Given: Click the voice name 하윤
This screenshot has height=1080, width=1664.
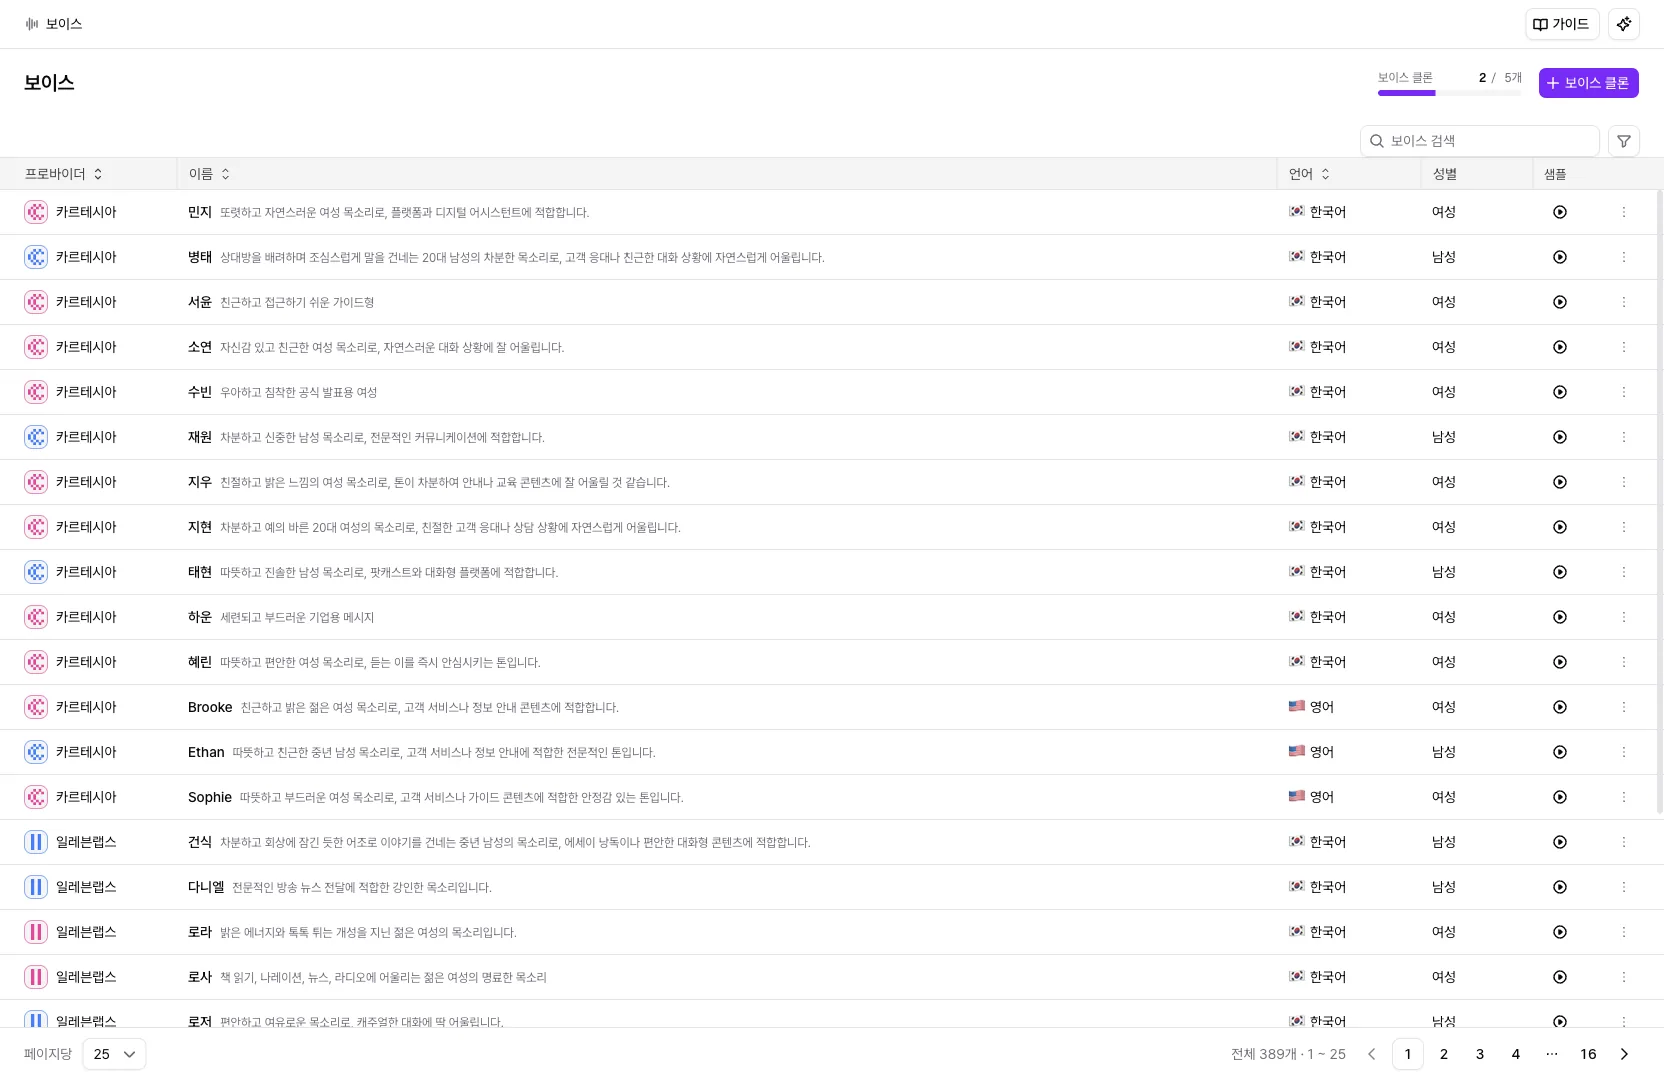Looking at the screenshot, I should click(200, 617).
